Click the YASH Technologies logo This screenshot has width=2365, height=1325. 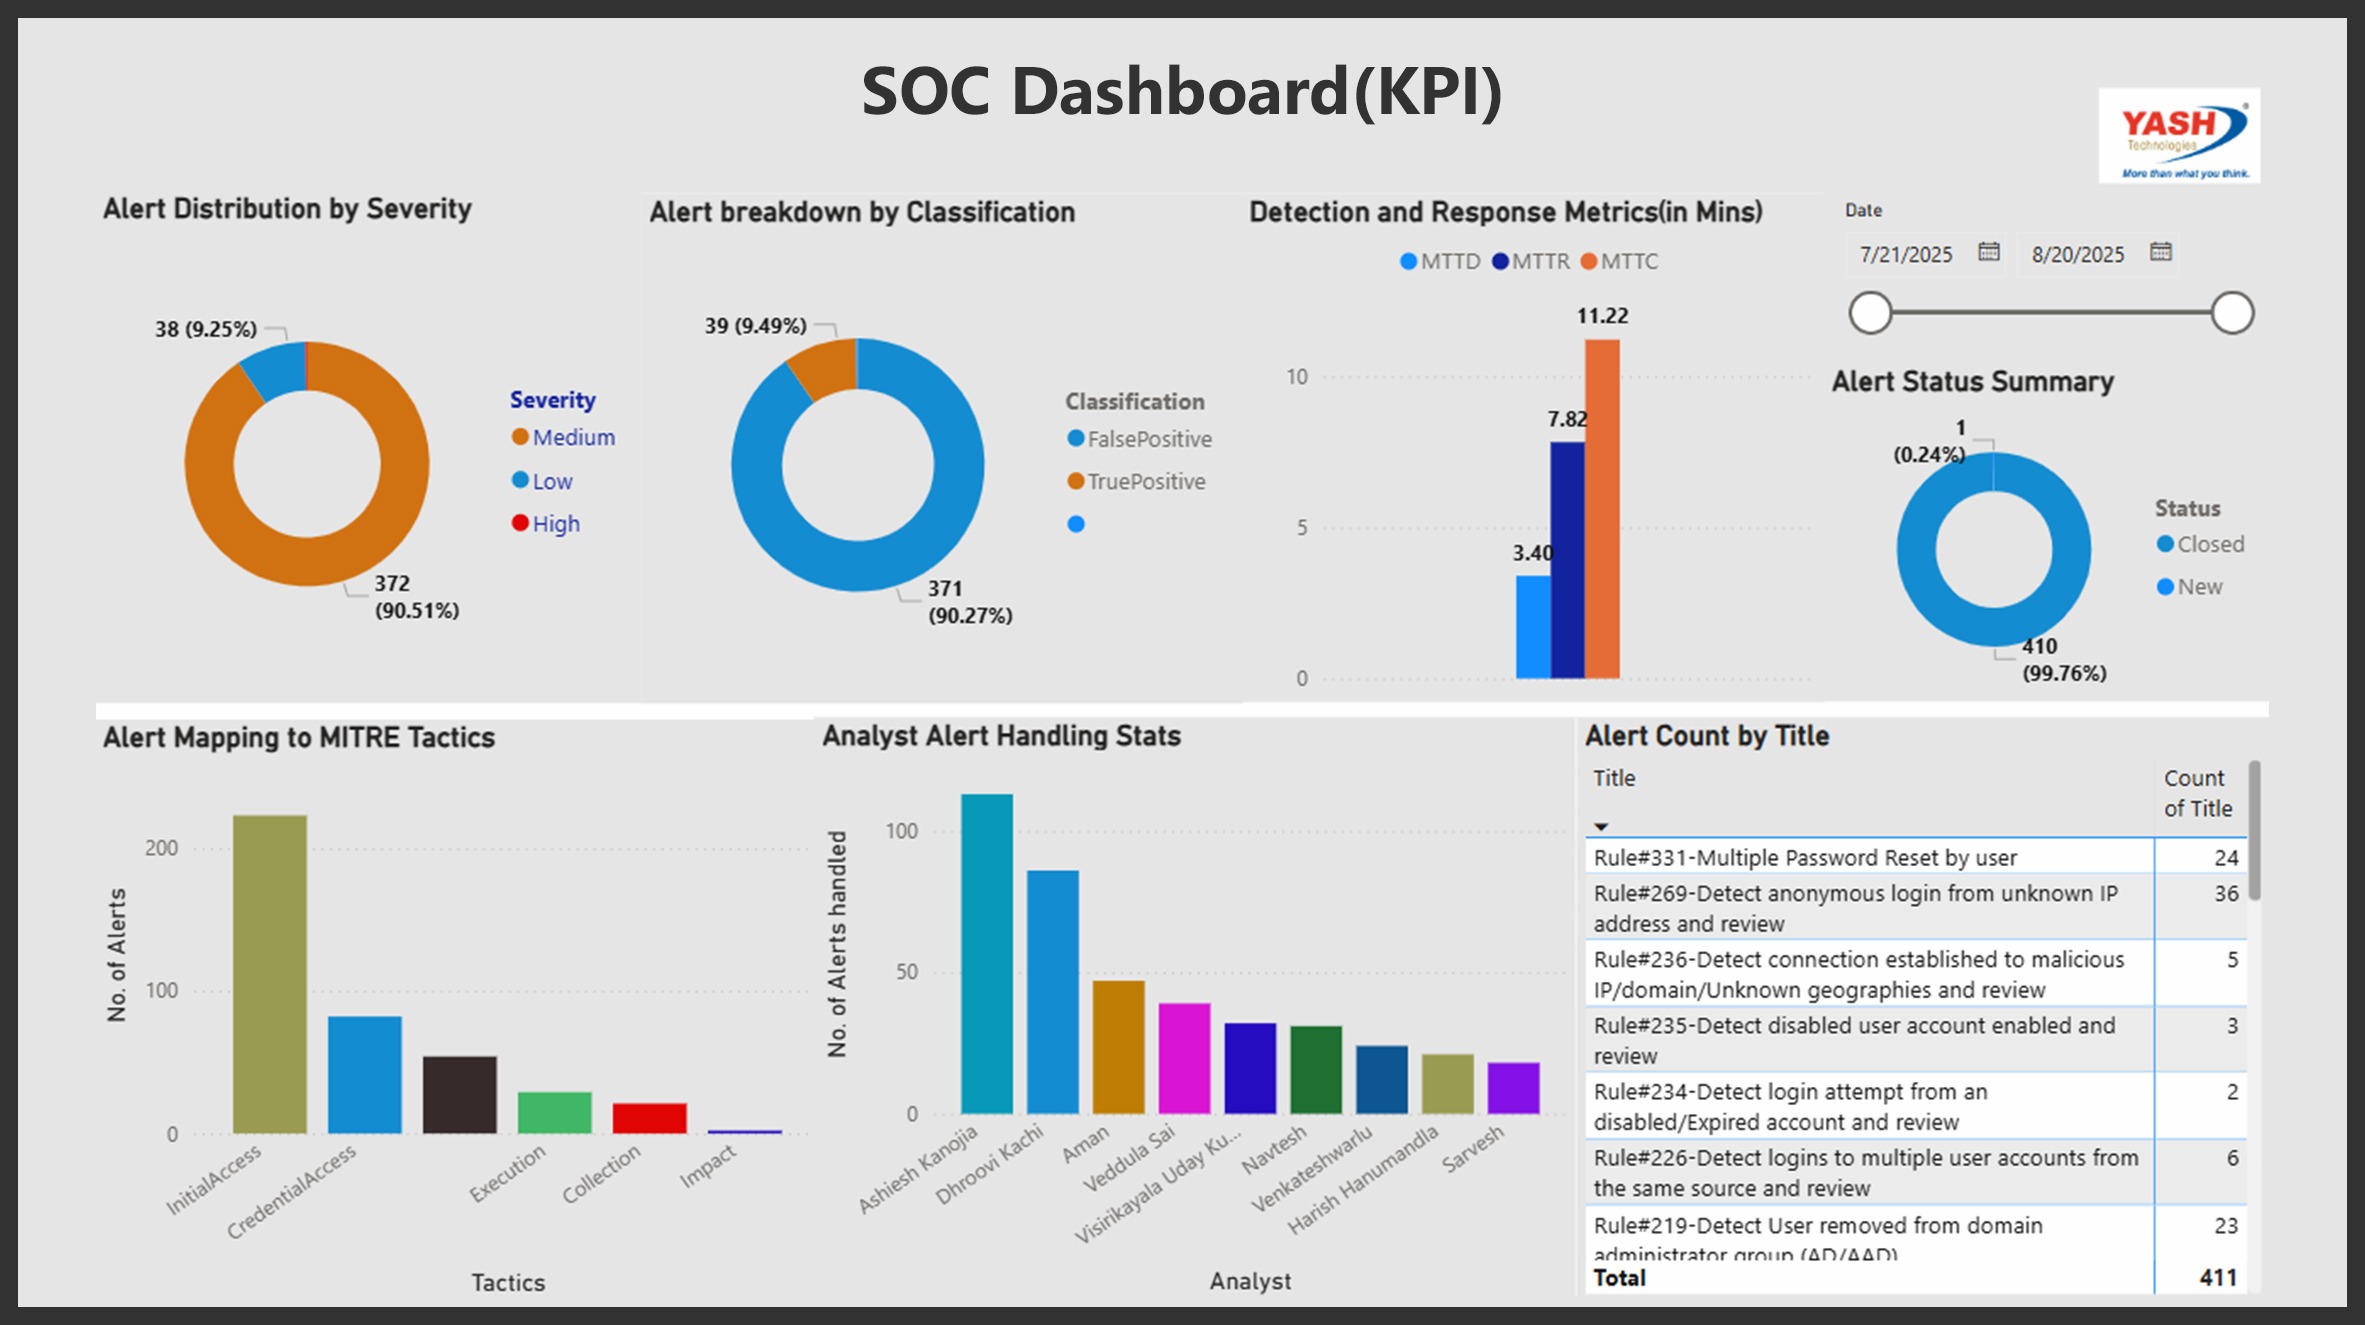point(2179,136)
